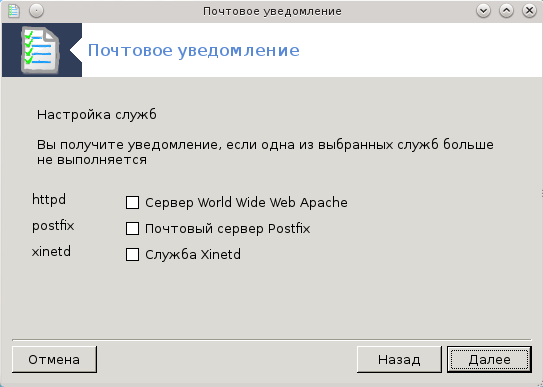Click the checklist wizard icon in header
Viewport: 543px width, 387px height.
click(x=40, y=50)
